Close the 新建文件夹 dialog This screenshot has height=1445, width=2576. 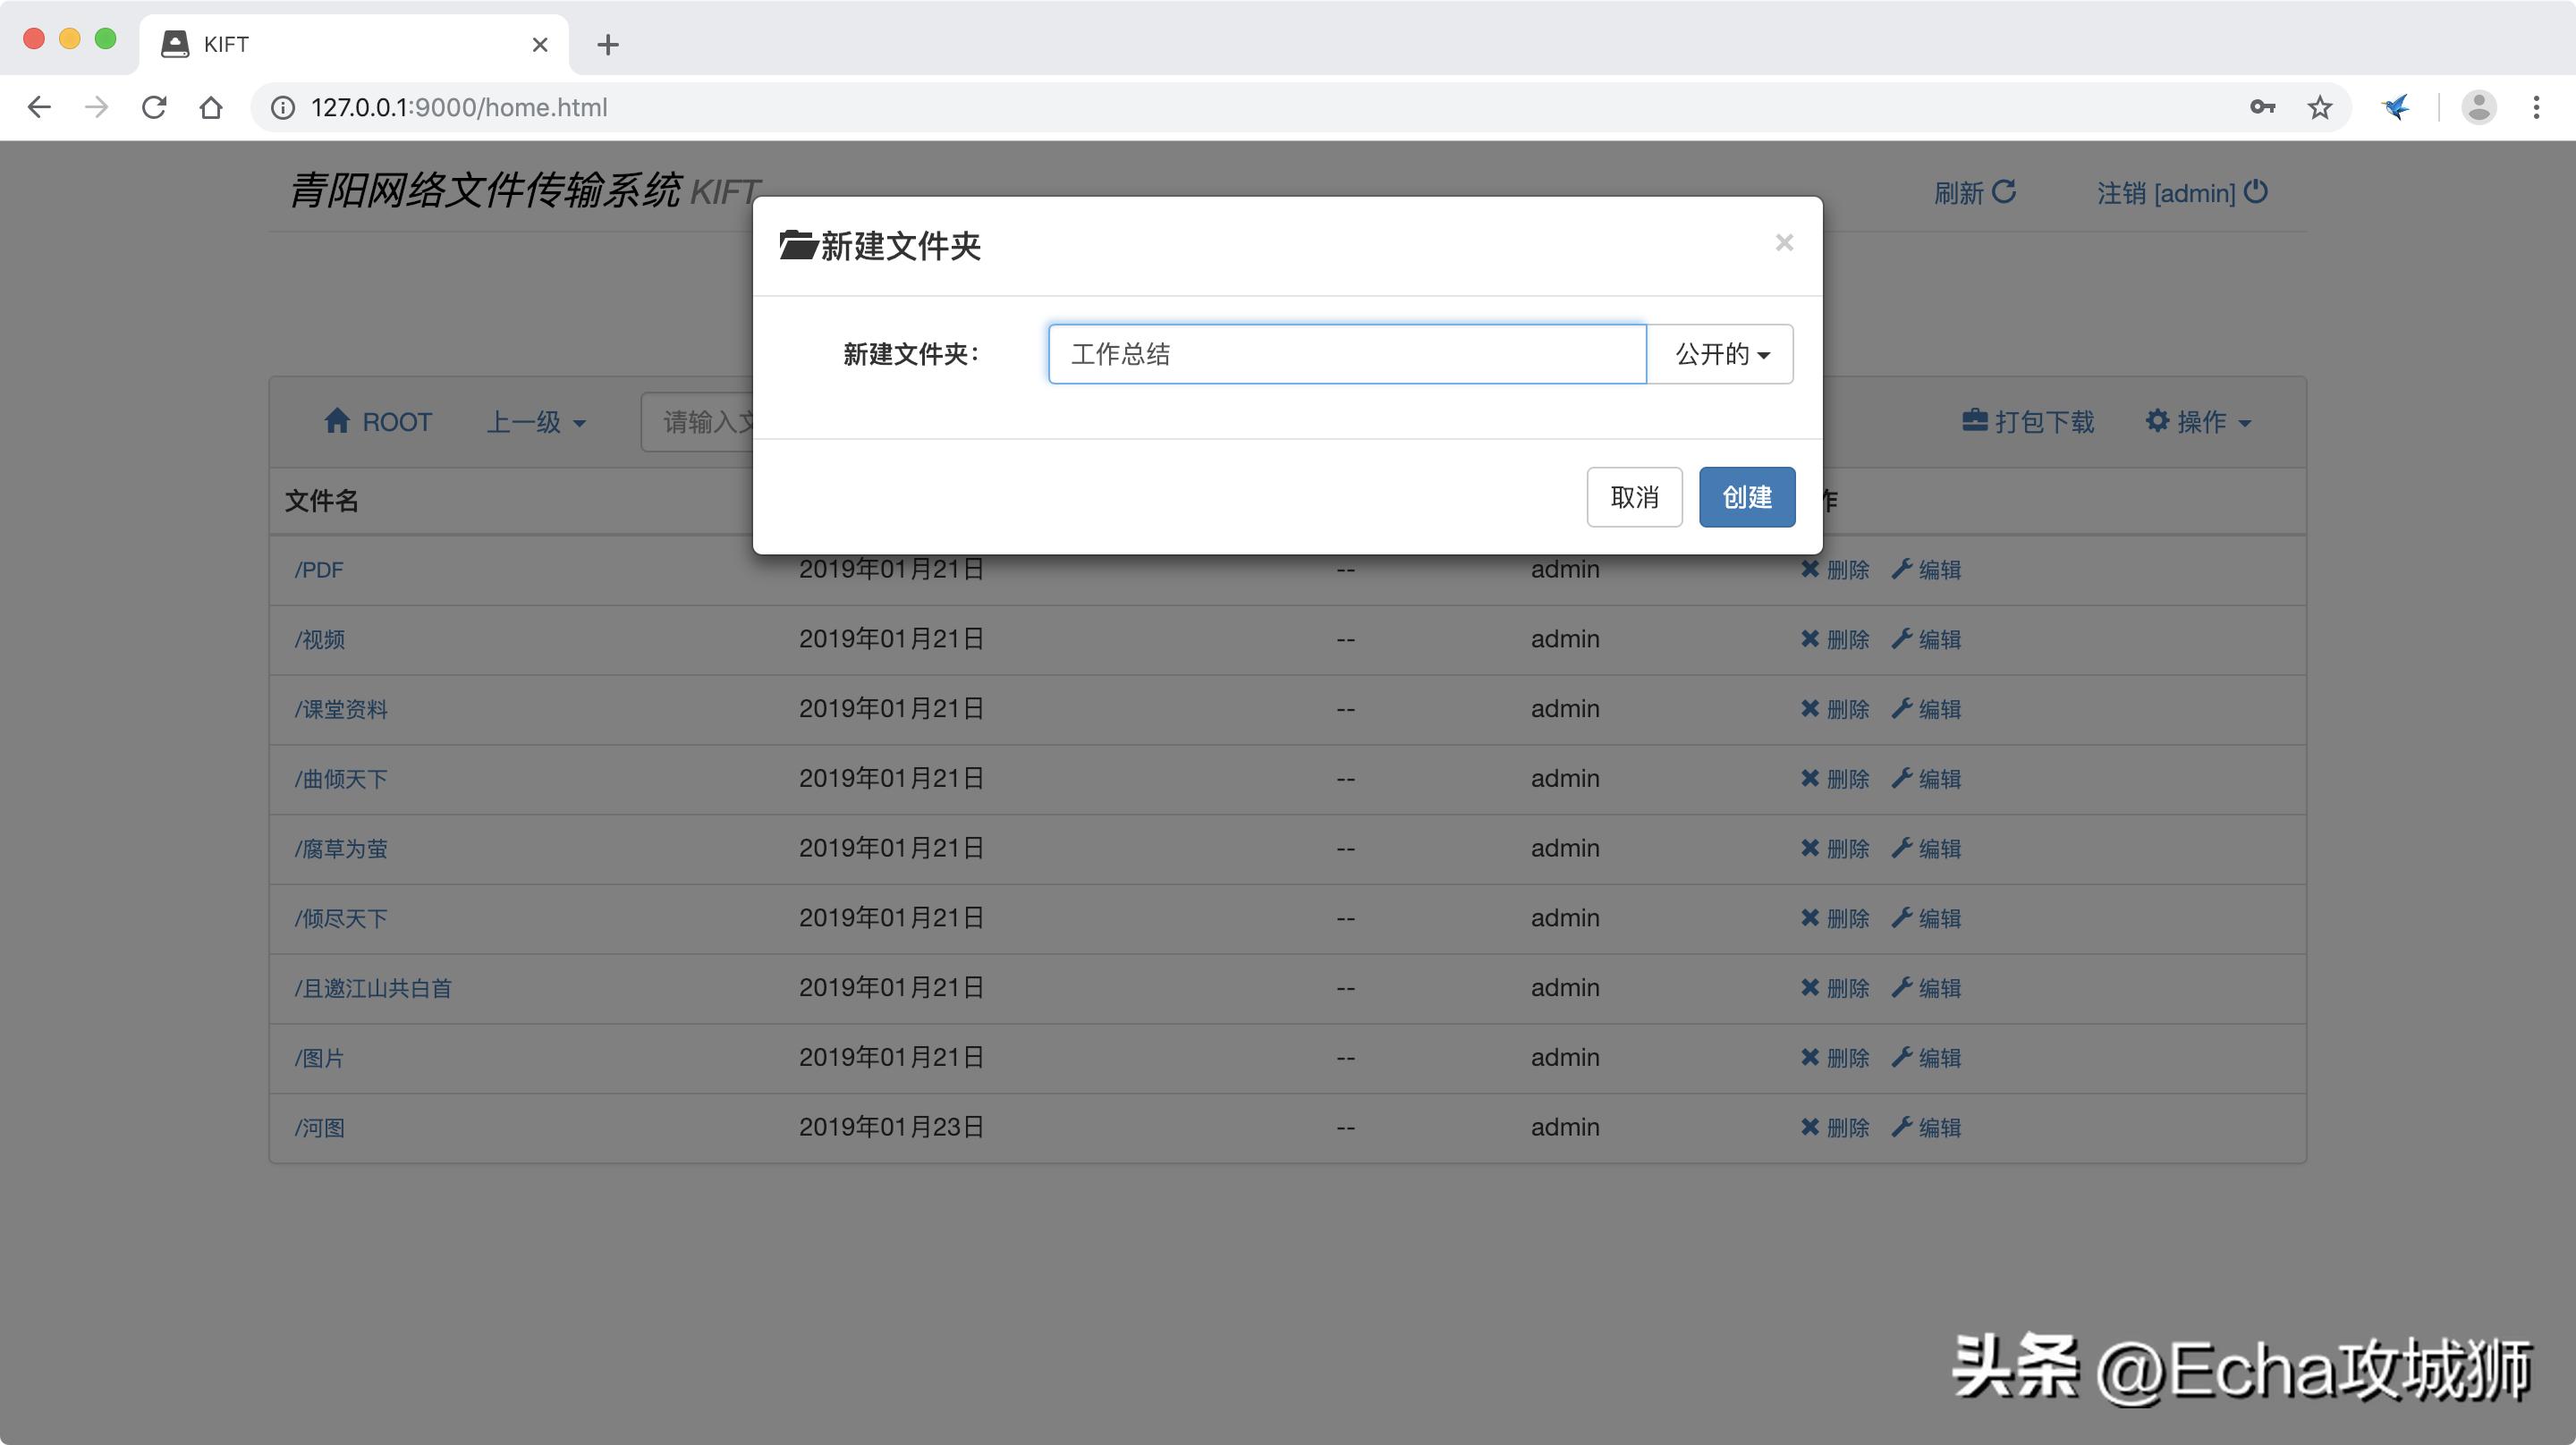(x=1784, y=242)
